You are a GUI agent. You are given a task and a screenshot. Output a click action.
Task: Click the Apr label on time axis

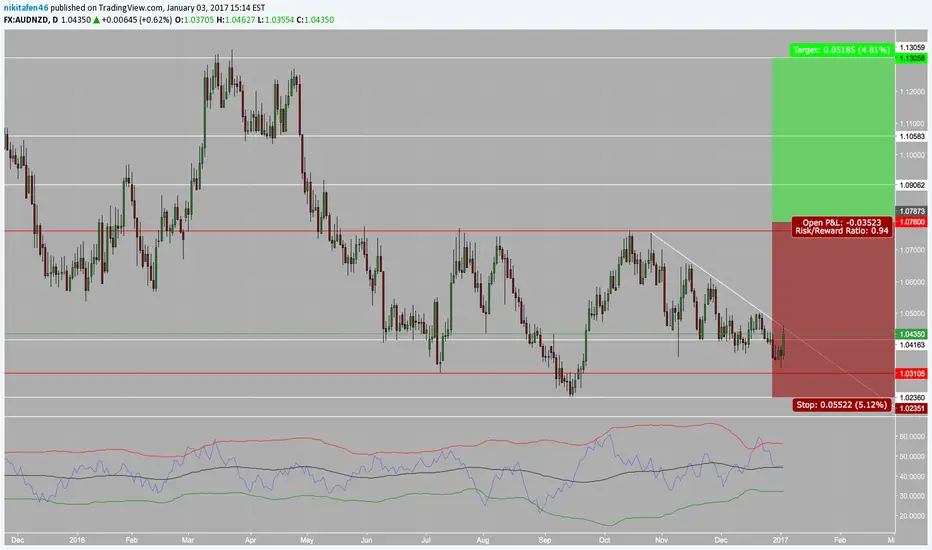(x=250, y=540)
